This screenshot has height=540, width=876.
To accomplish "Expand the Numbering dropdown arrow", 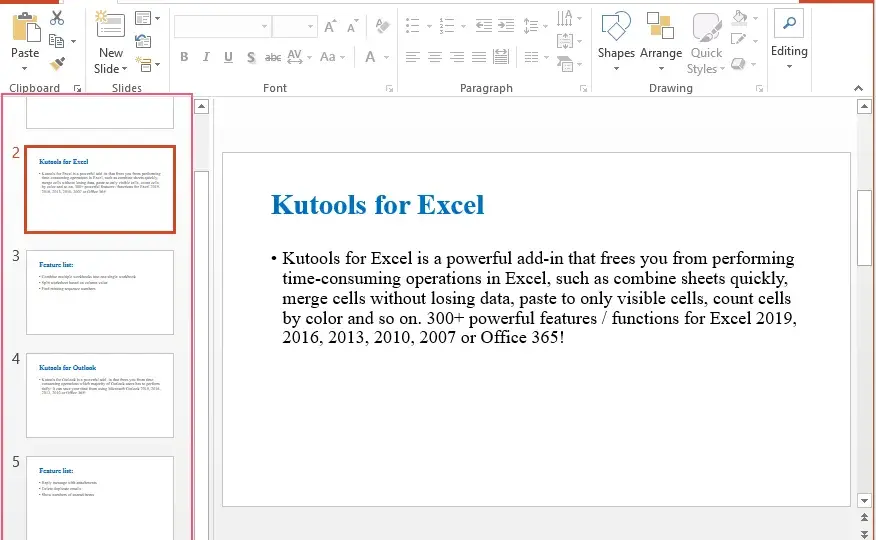I will pos(463,26).
